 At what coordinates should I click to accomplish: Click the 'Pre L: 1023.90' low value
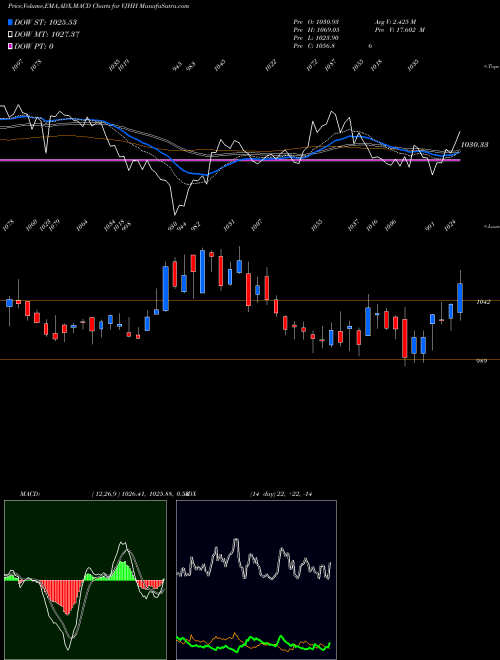316,38
